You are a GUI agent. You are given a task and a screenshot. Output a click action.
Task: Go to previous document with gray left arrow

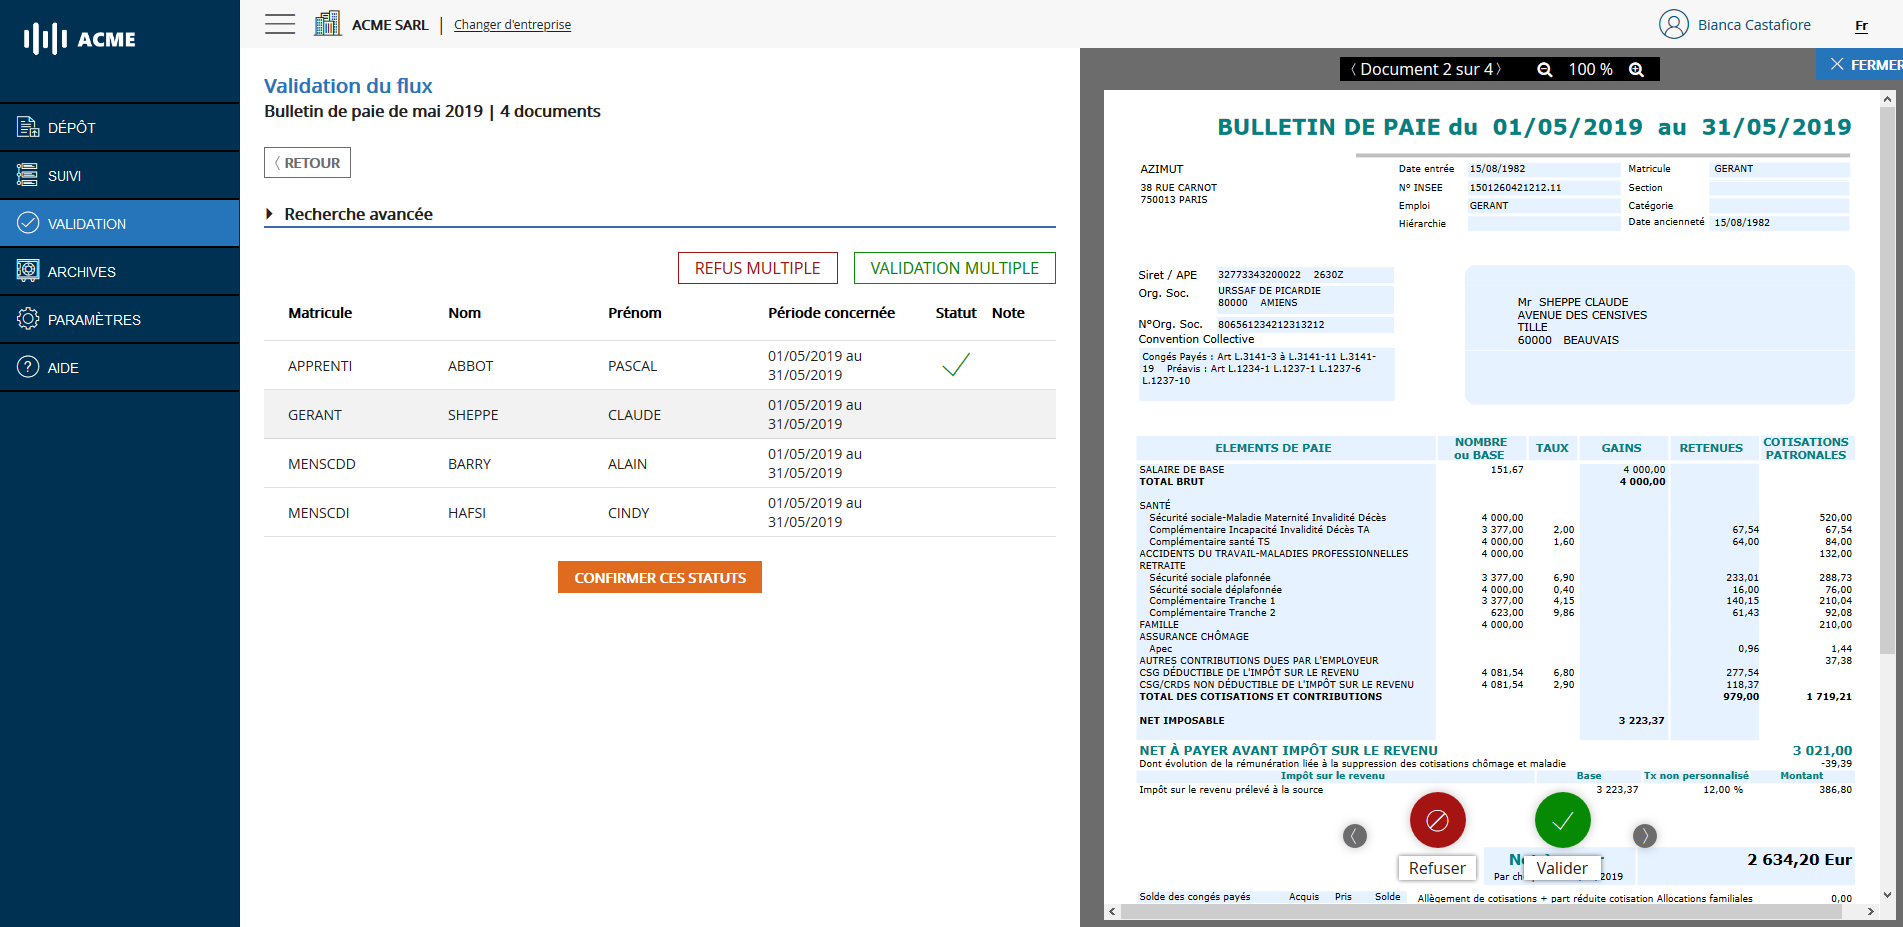[x=1355, y=836]
